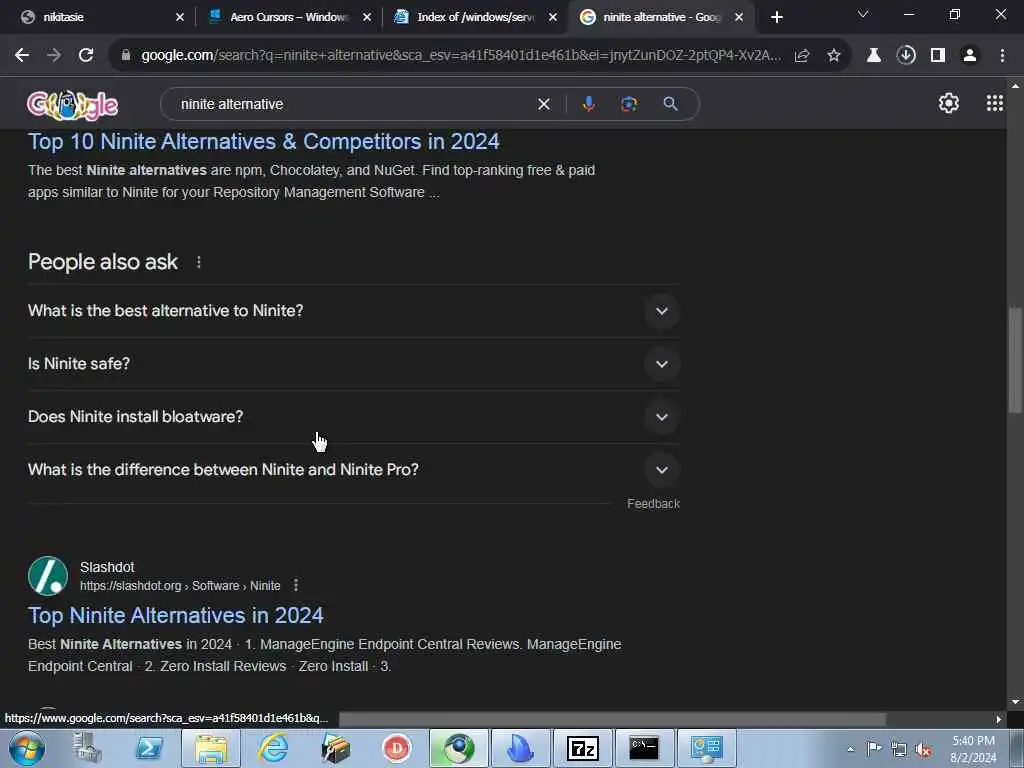Show hidden system tray icons
This screenshot has height=768, width=1024.
[x=850, y=750]
